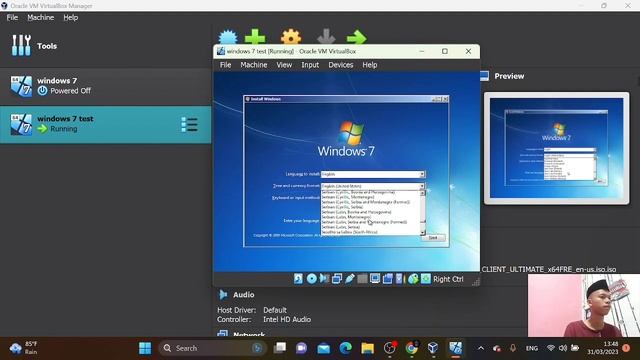
Task: Select the running windows 7 test machine
Action: pyautogui.click(x=105, y=124)
